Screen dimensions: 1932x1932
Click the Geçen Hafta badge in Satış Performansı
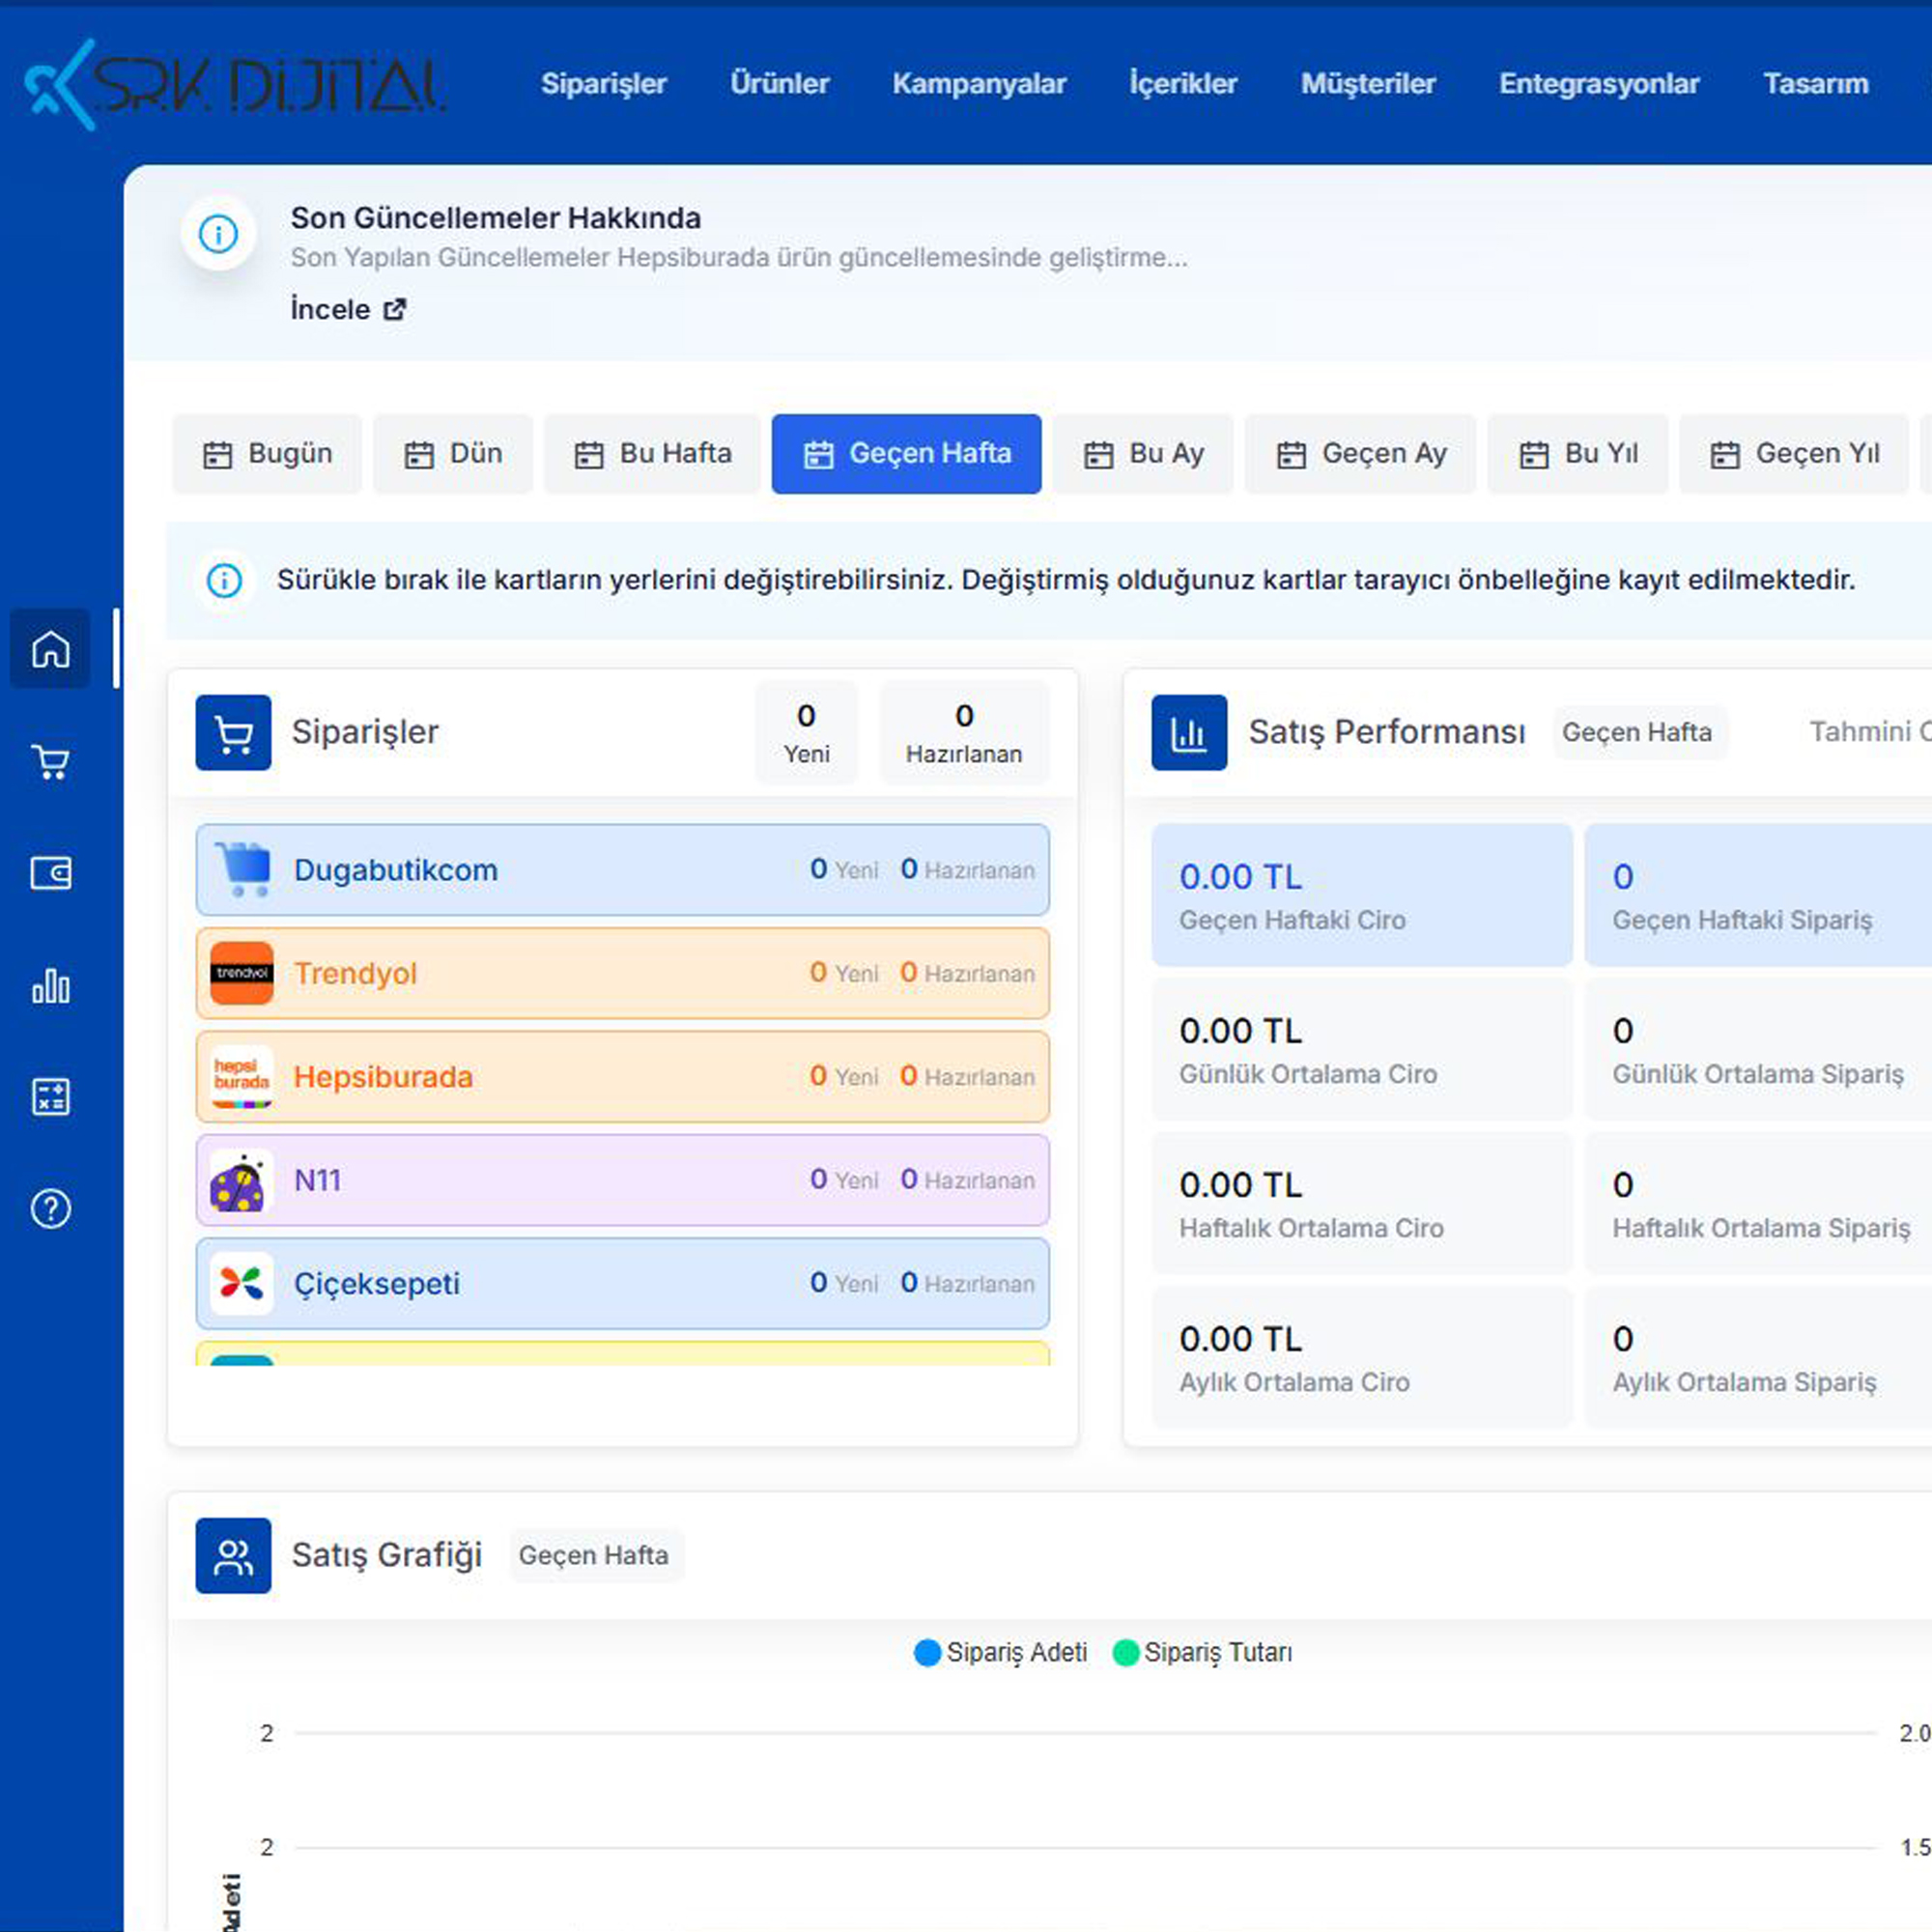(x=1638, y=733)
